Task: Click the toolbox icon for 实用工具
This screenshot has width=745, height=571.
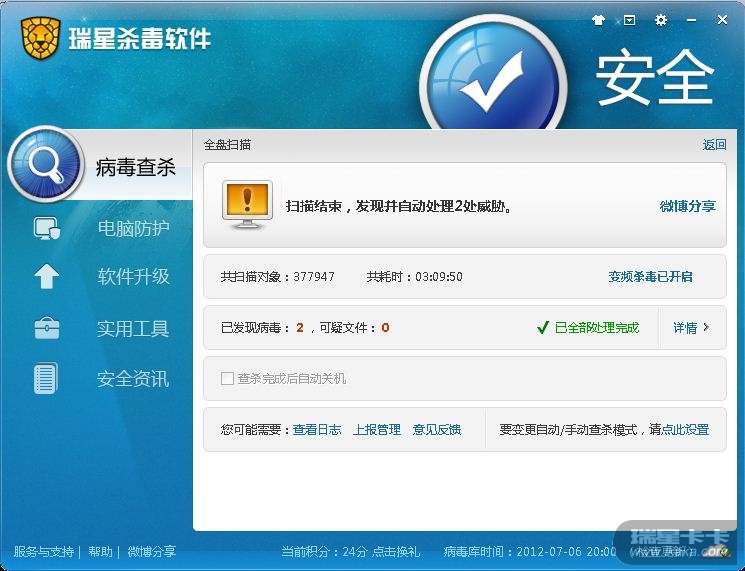Action: coord(47,328)
